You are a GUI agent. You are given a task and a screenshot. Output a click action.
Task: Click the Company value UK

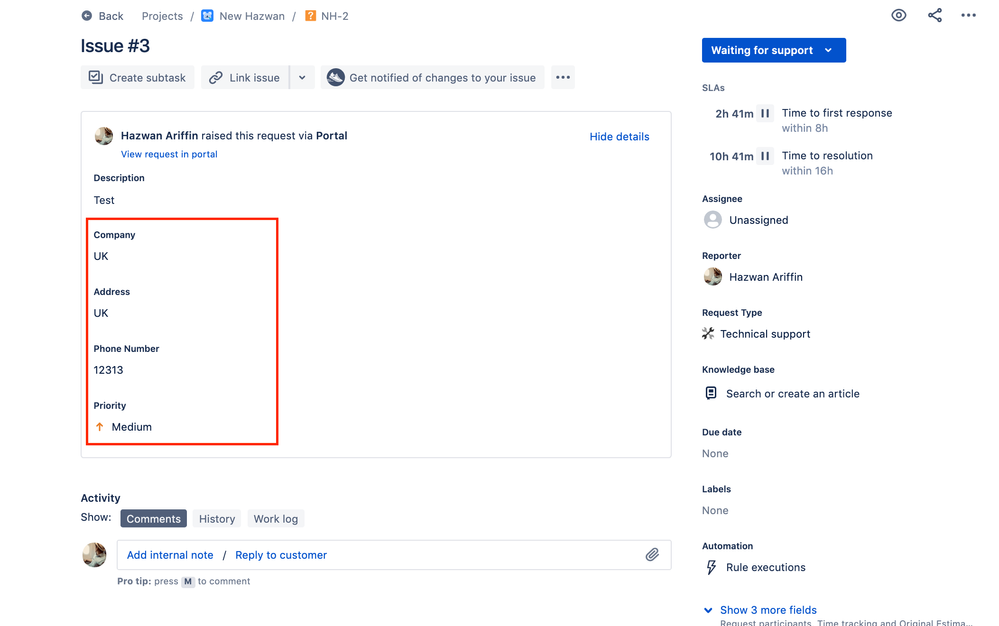(101, 256)
